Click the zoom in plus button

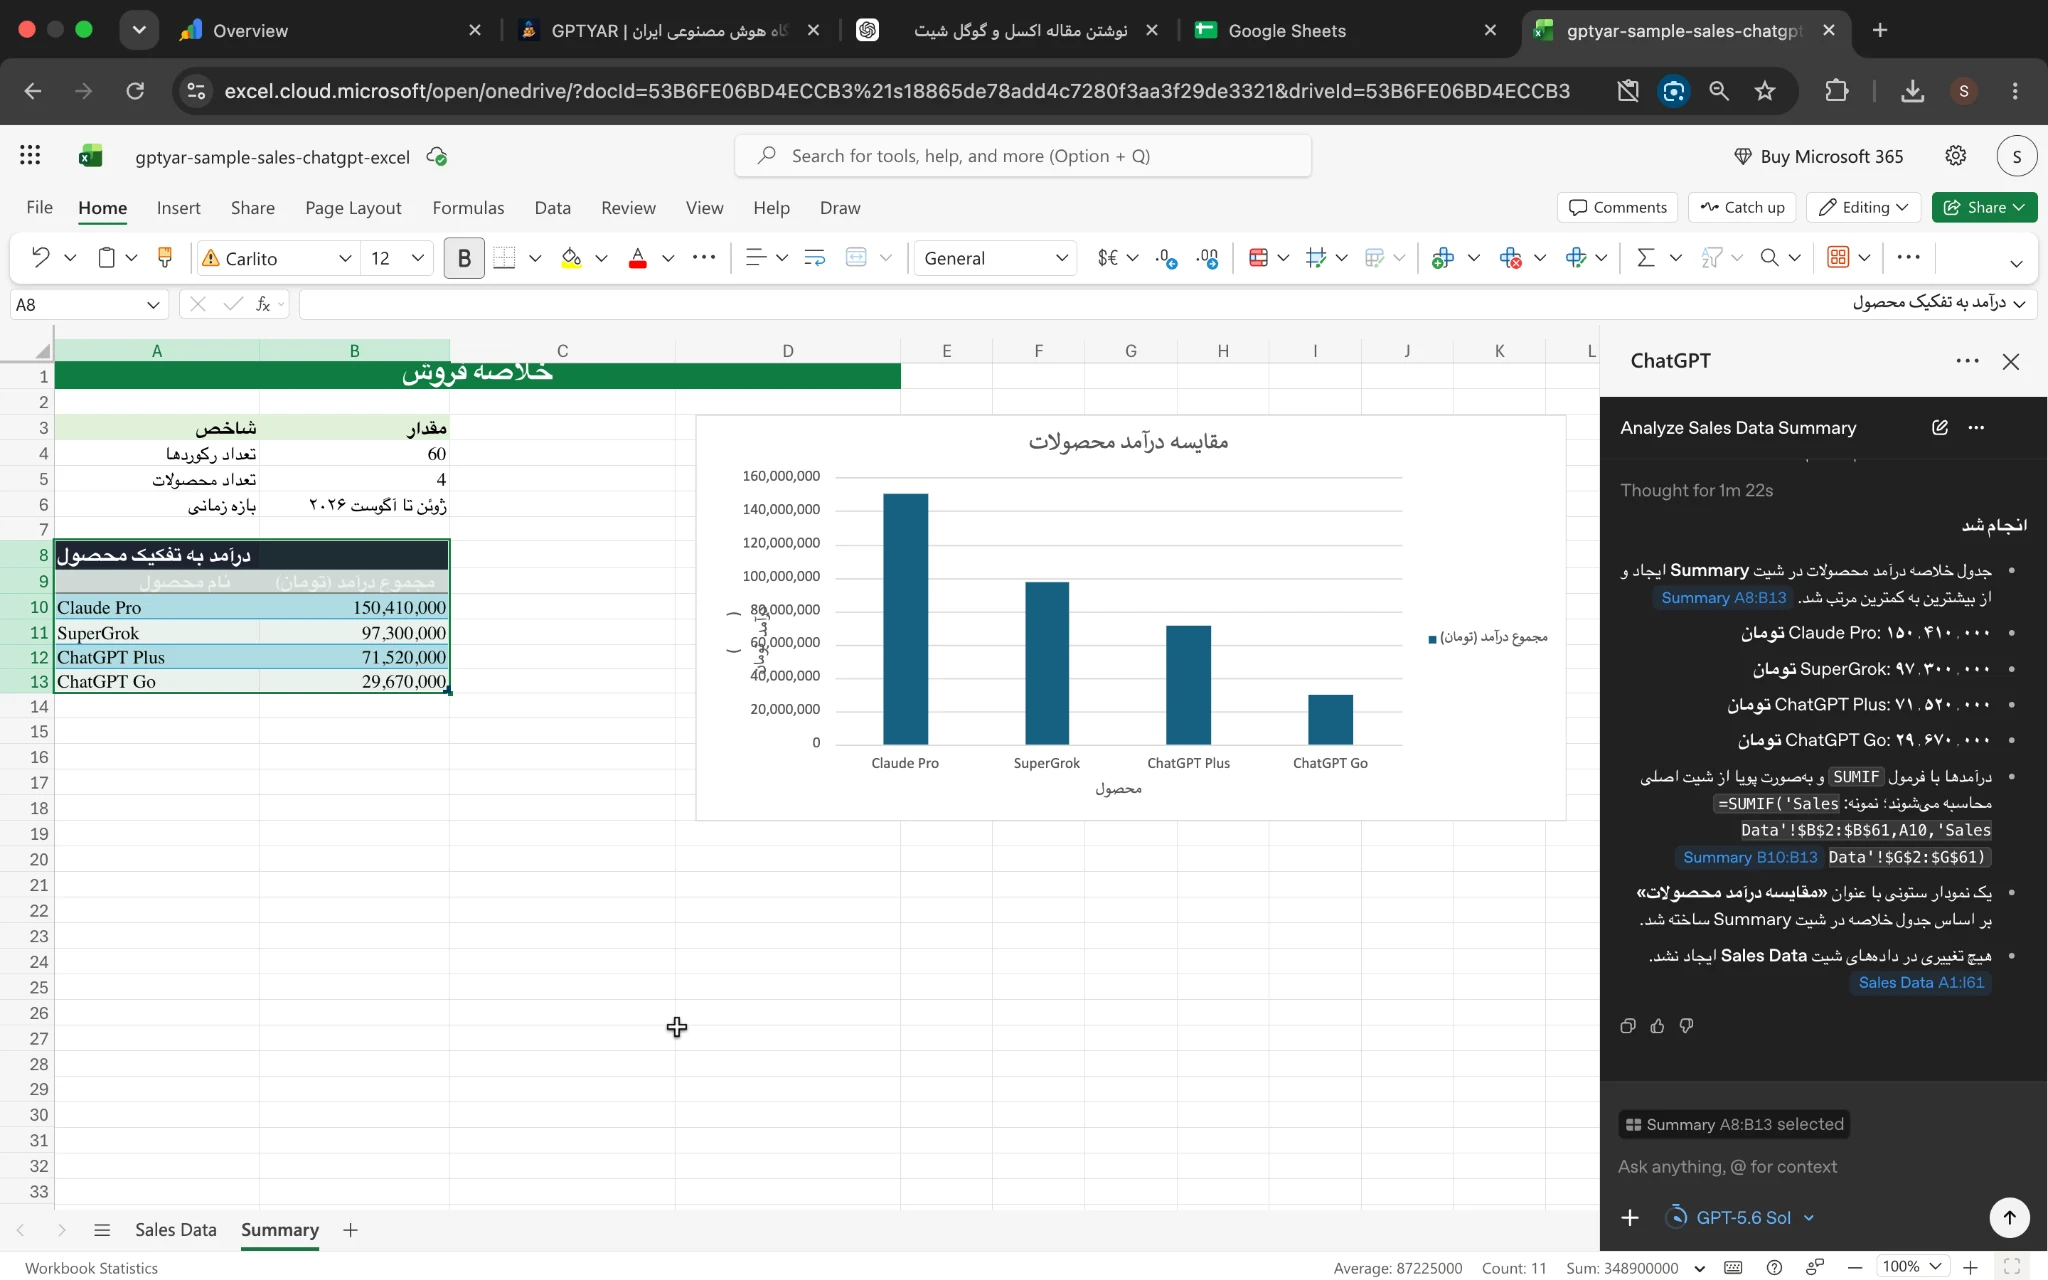1970,1267
